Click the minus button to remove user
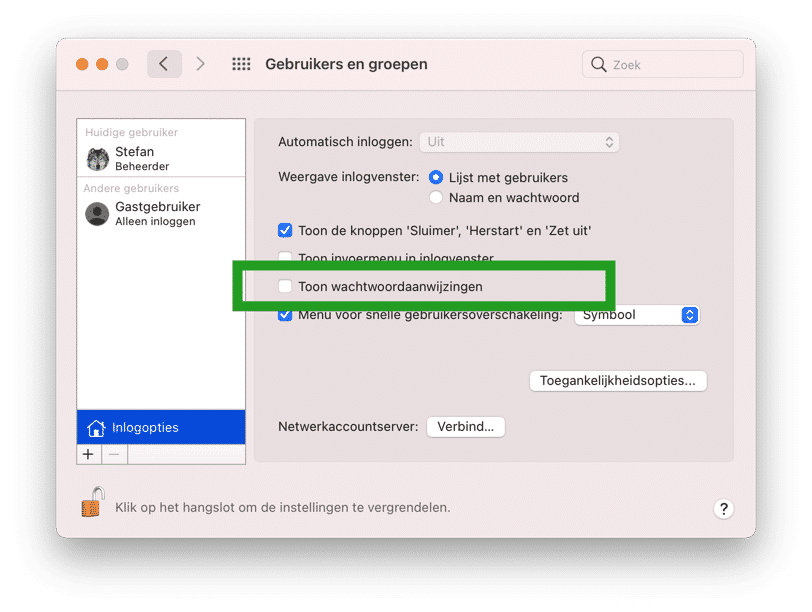812x612 pixels. (114, 454)
